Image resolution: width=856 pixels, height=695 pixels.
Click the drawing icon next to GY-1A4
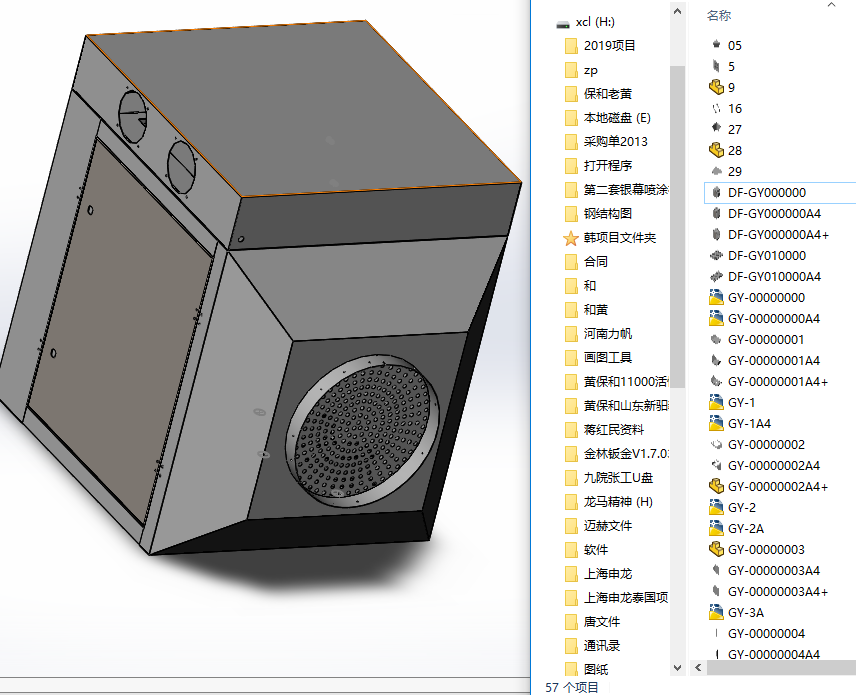(x=716, y=424)
